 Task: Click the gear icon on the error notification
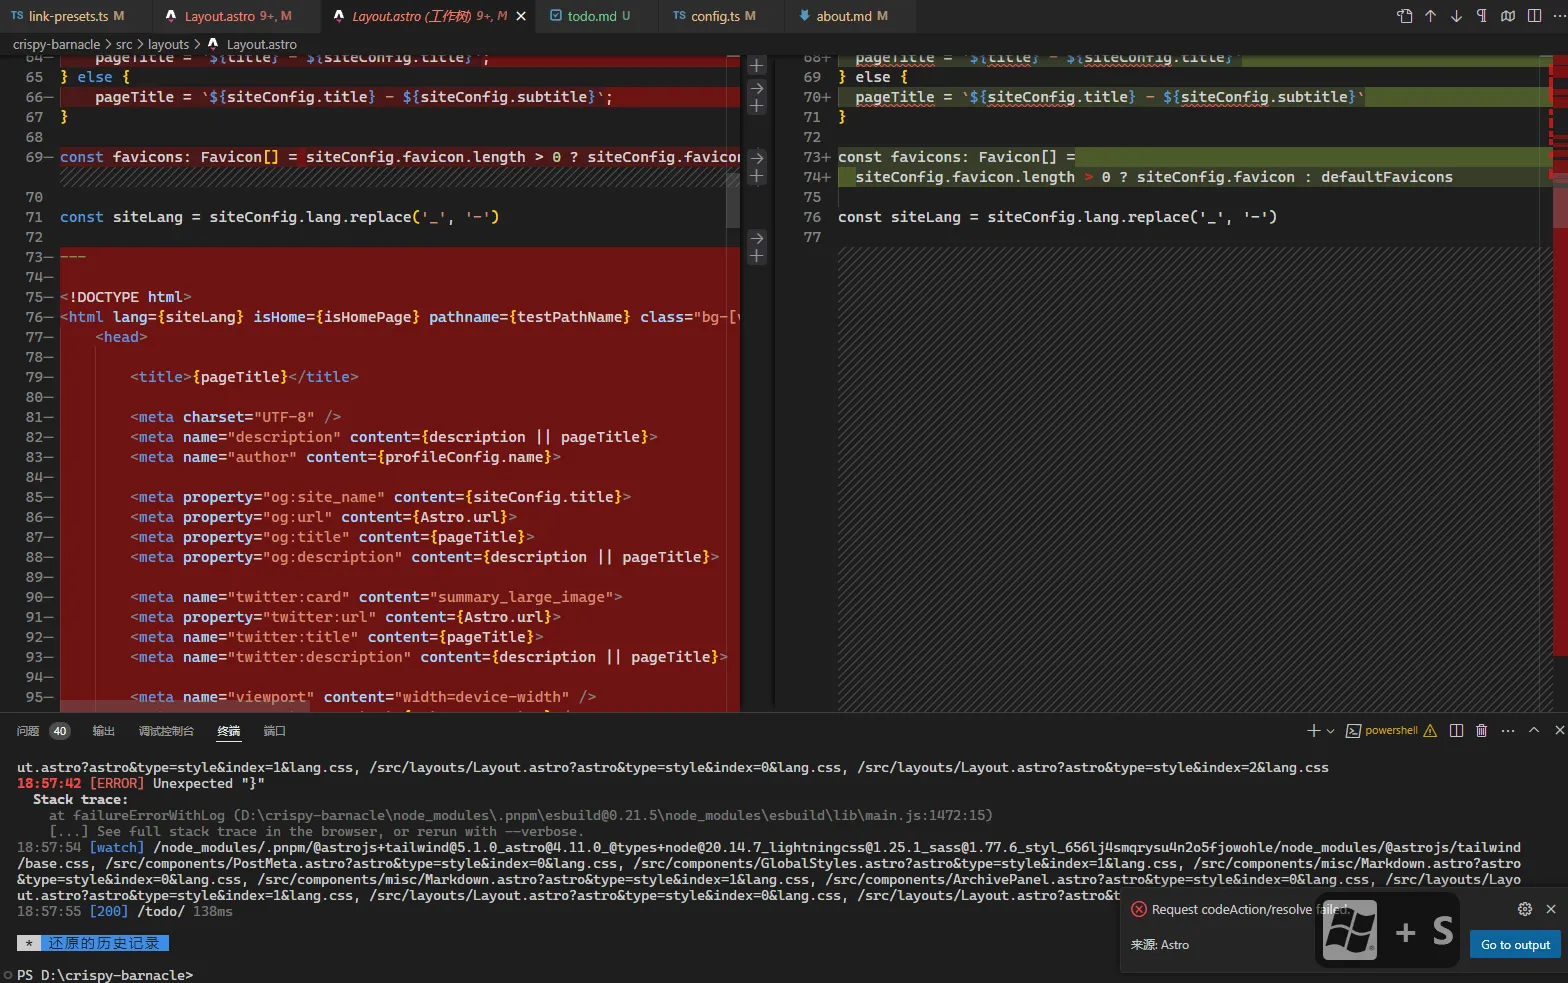(1525, 909)
